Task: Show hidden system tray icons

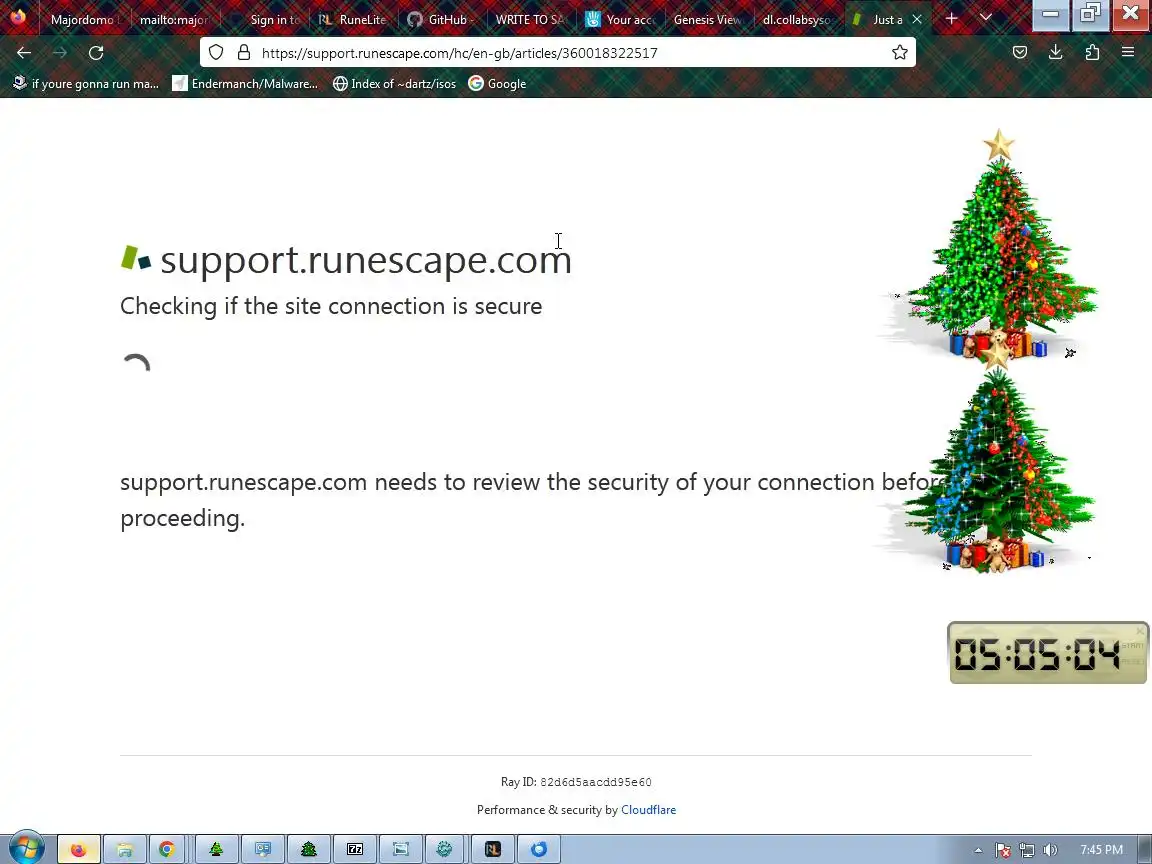Action: (978, 850)
